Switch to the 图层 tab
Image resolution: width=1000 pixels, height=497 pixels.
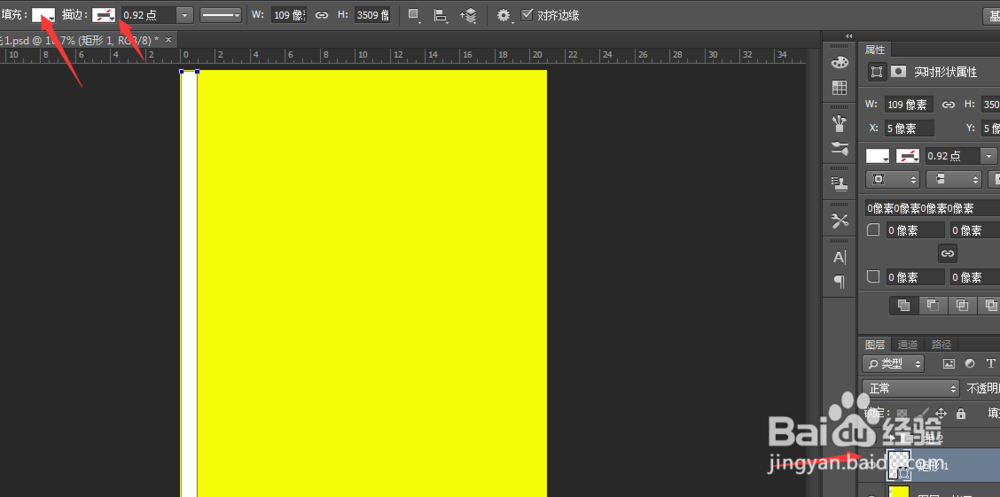tap(874, 345)
